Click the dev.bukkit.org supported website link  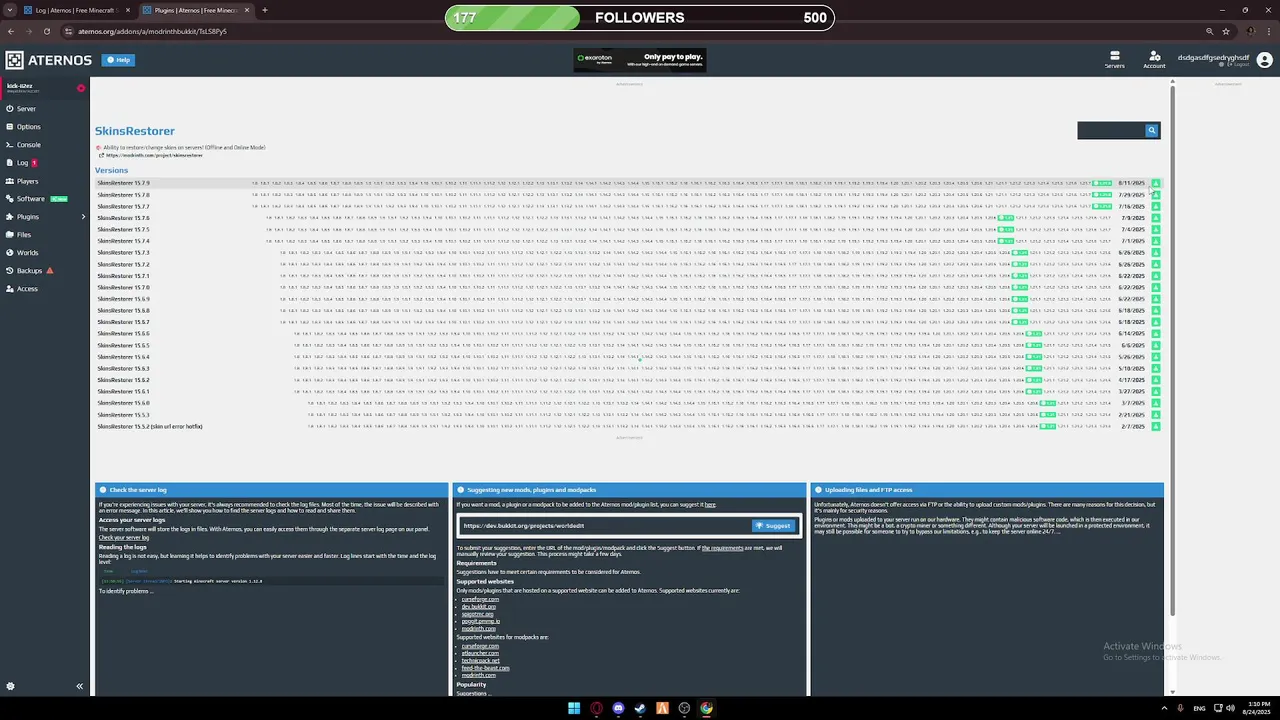pos(479,607)
